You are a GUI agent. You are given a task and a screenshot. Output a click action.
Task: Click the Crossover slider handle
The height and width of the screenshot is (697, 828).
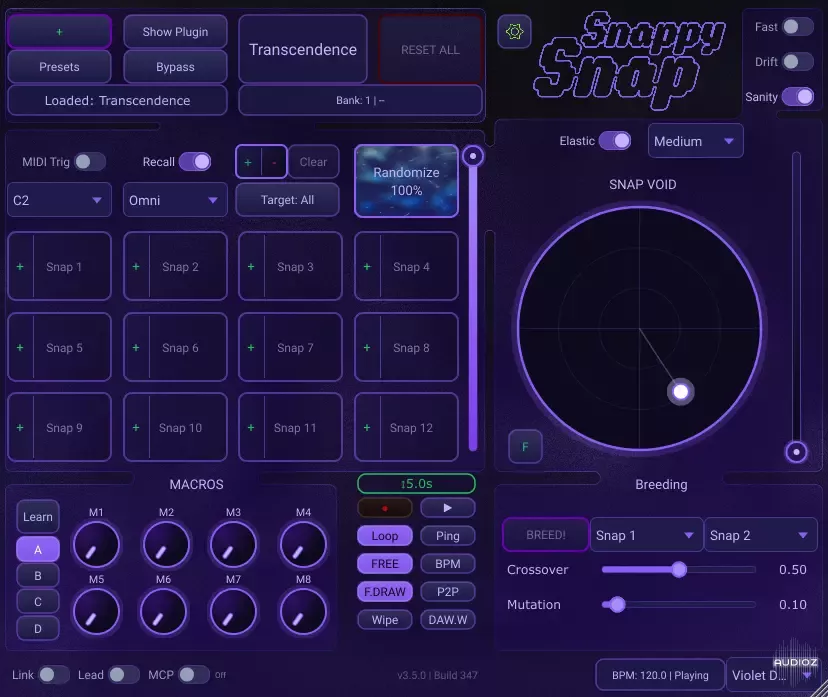point(679,570)
